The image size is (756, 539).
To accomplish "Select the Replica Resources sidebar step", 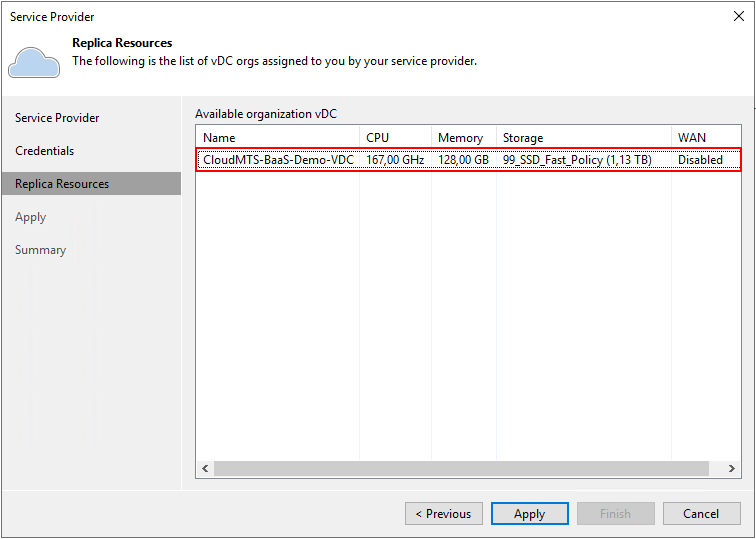I will pyautogui.click(x=62, y=184).
